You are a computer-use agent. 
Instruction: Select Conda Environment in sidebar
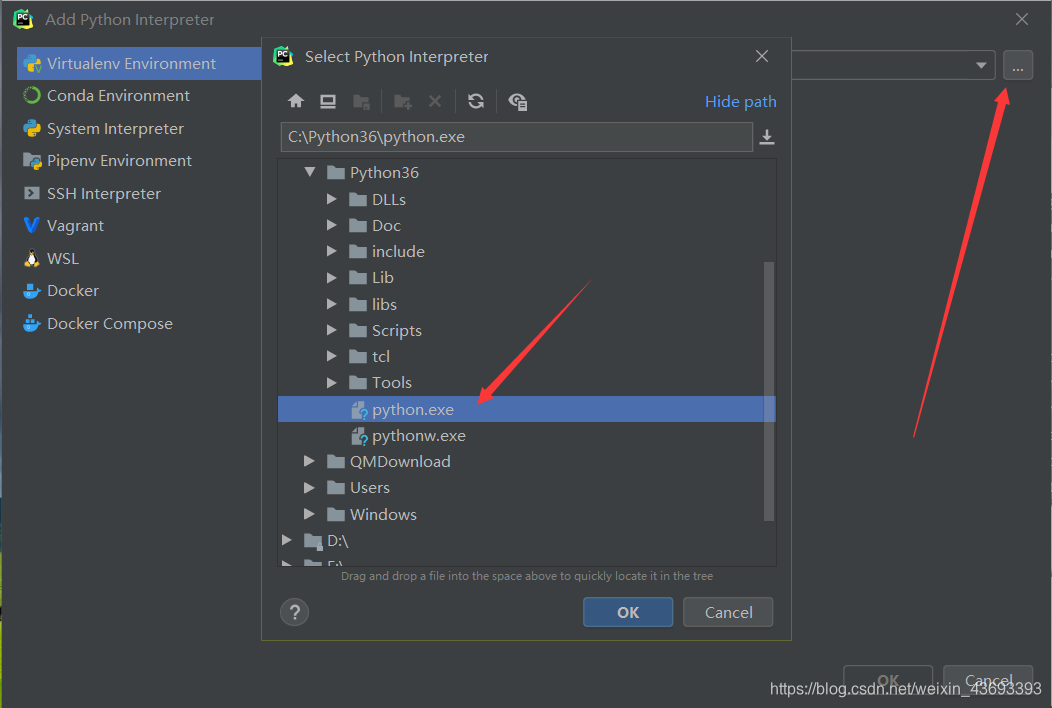pyautogui.click(x=139, y=95)
